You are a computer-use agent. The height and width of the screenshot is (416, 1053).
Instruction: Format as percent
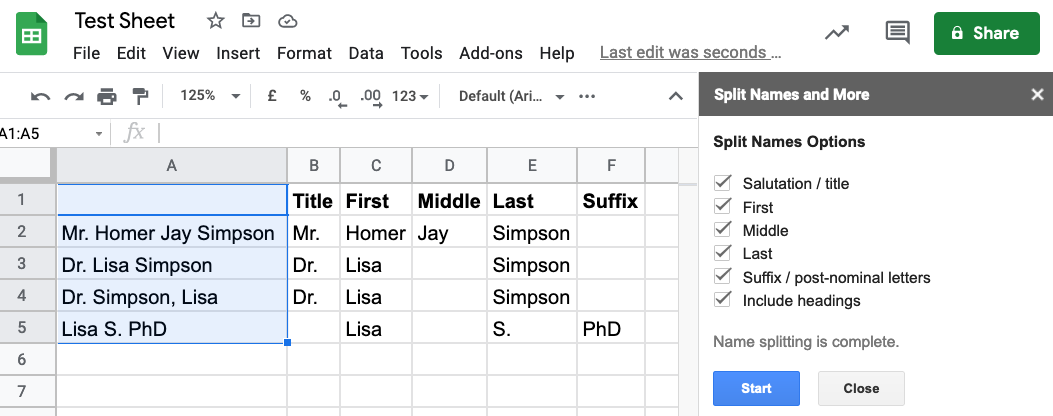tap(306, 96)
